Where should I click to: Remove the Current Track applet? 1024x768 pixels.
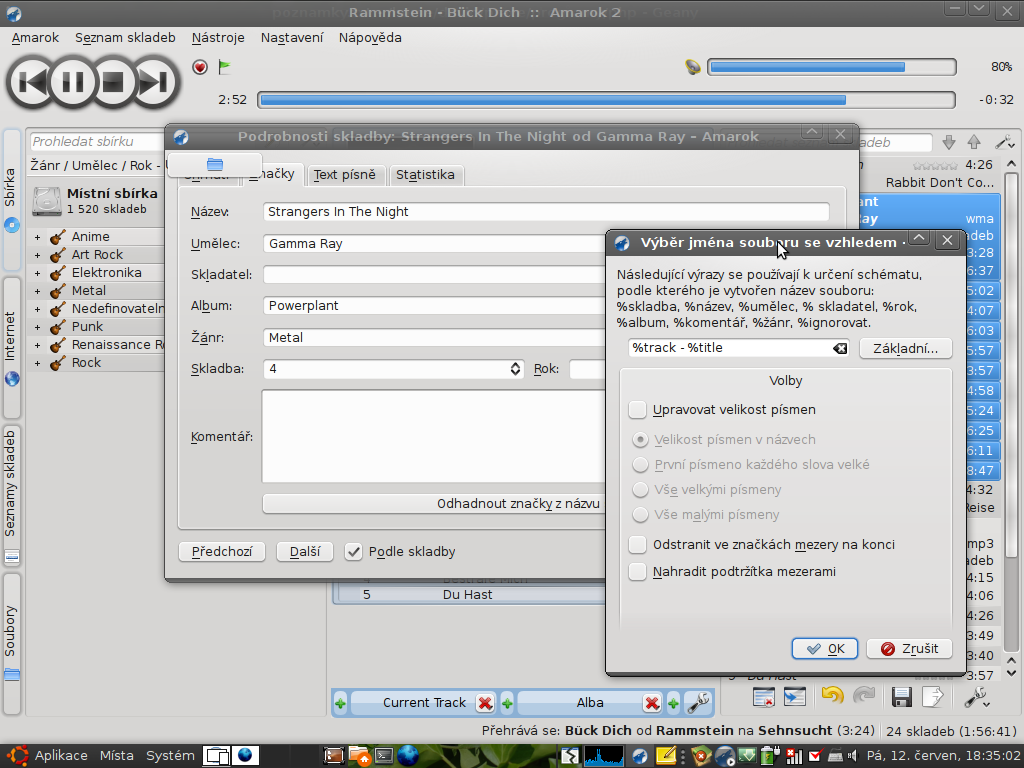(485, 703)
